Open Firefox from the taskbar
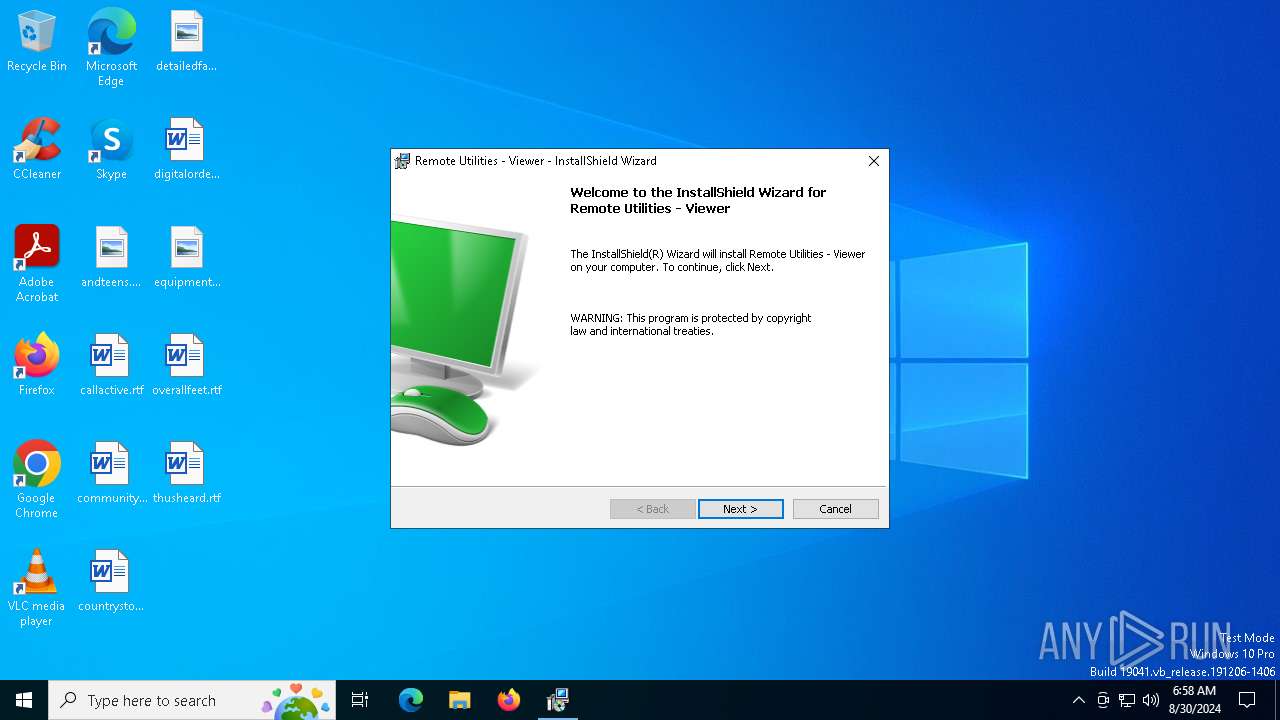 coord(509,700)
